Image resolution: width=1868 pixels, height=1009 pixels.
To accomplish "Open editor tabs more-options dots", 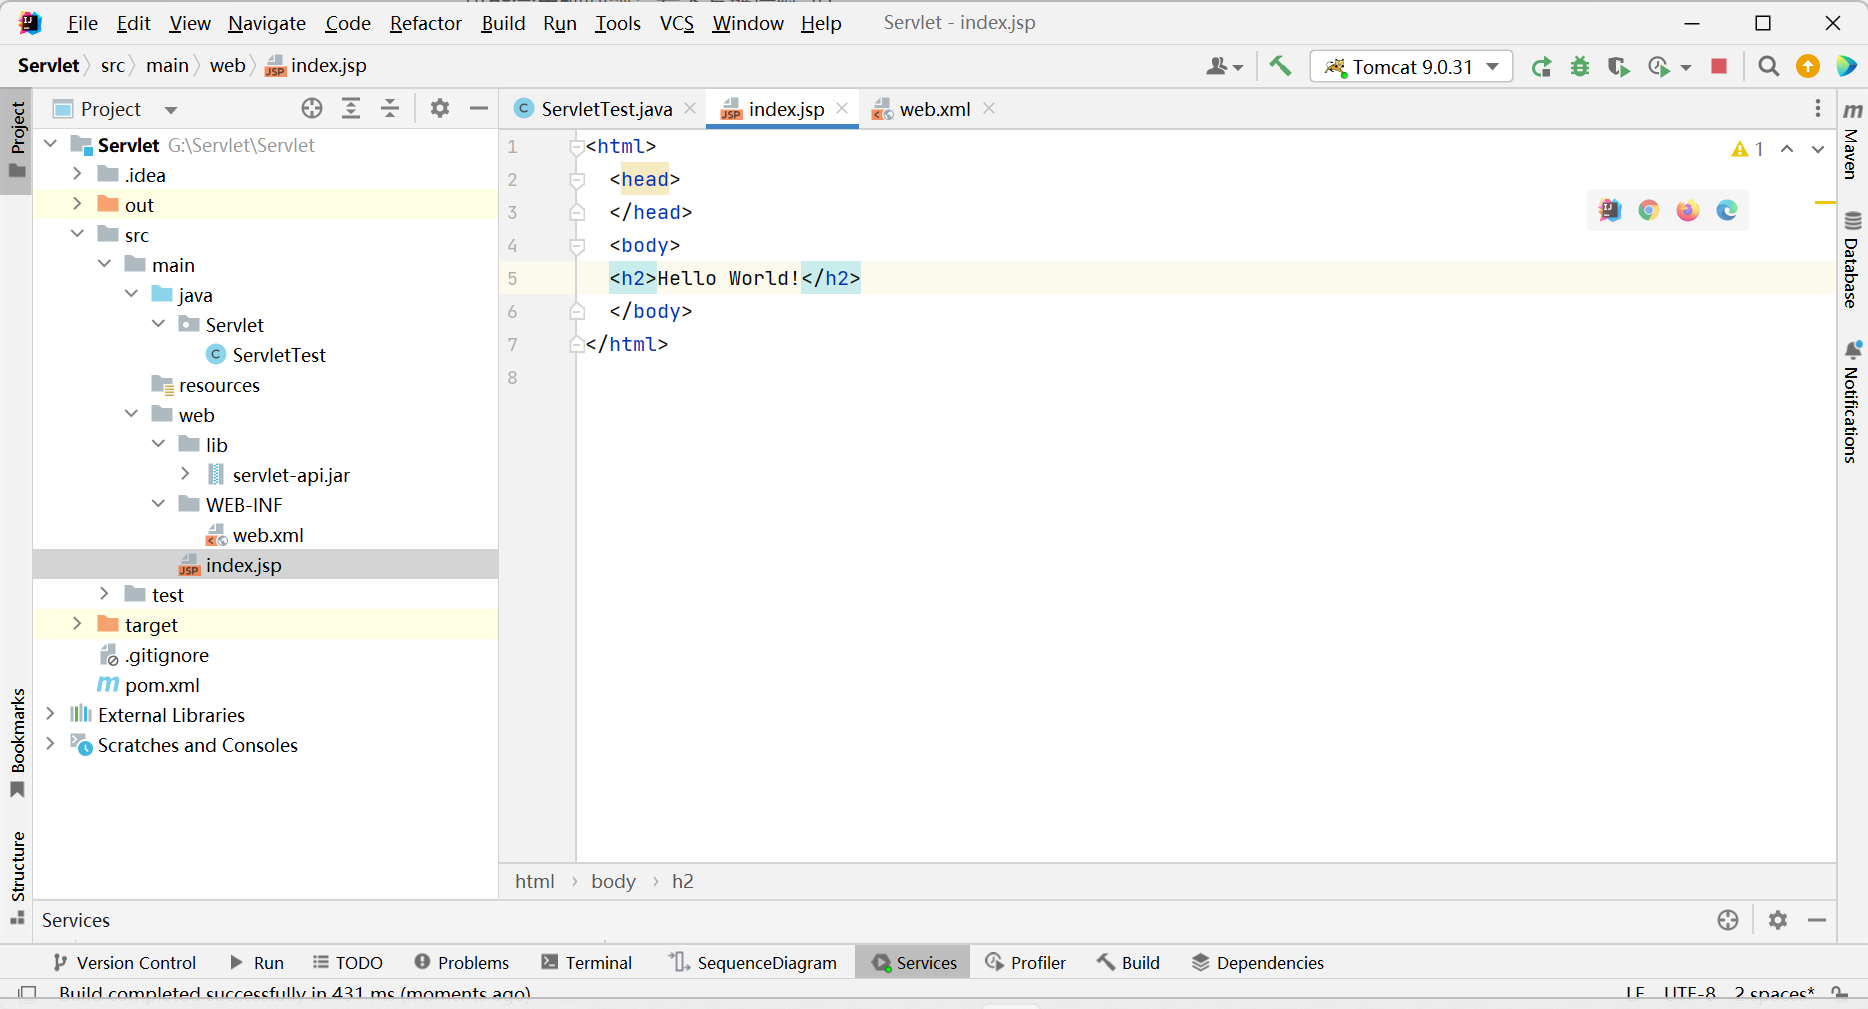I will (1818, 108).
